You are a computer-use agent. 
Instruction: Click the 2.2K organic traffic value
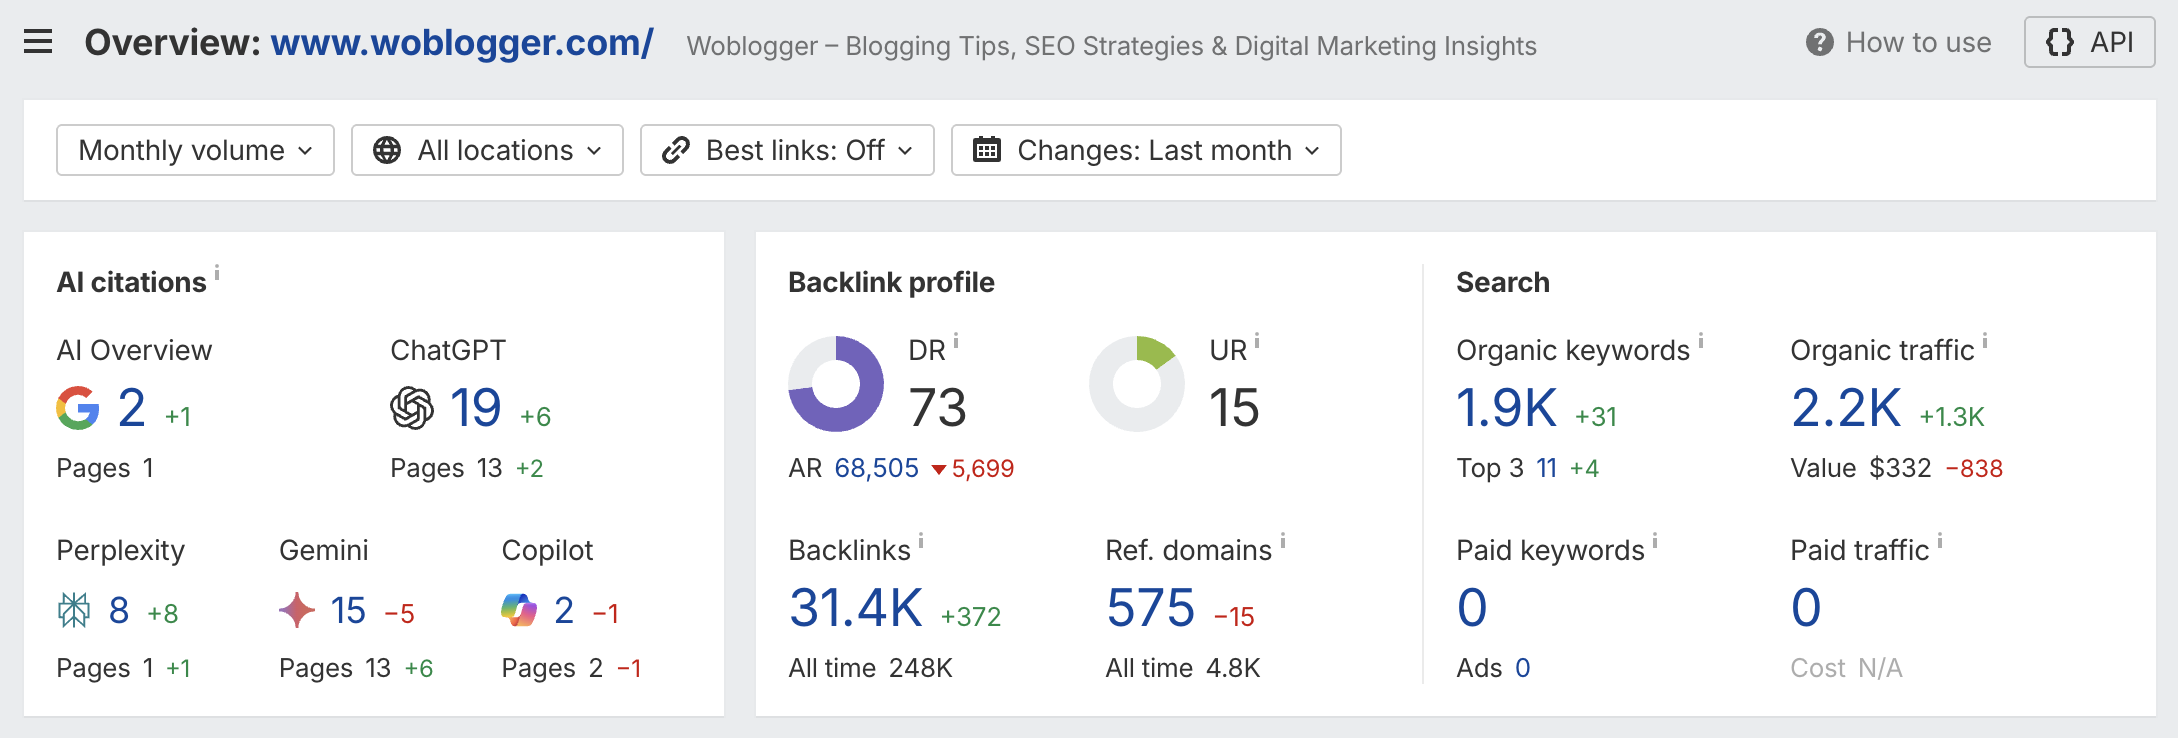[x=1846, y=408]
